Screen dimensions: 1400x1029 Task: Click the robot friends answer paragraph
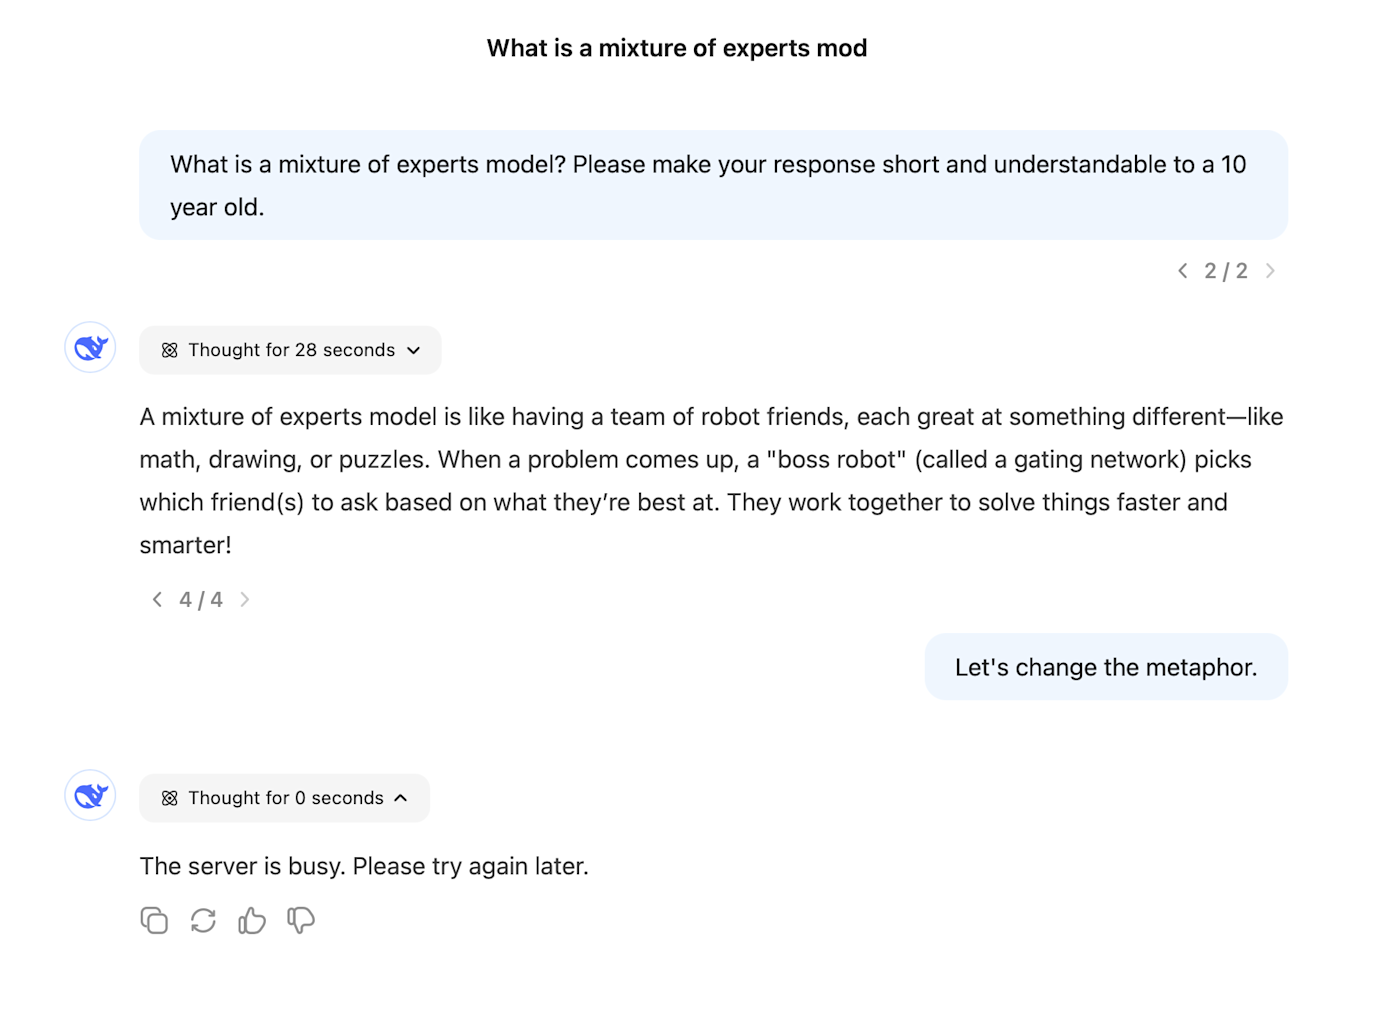(x=711, y=481)
